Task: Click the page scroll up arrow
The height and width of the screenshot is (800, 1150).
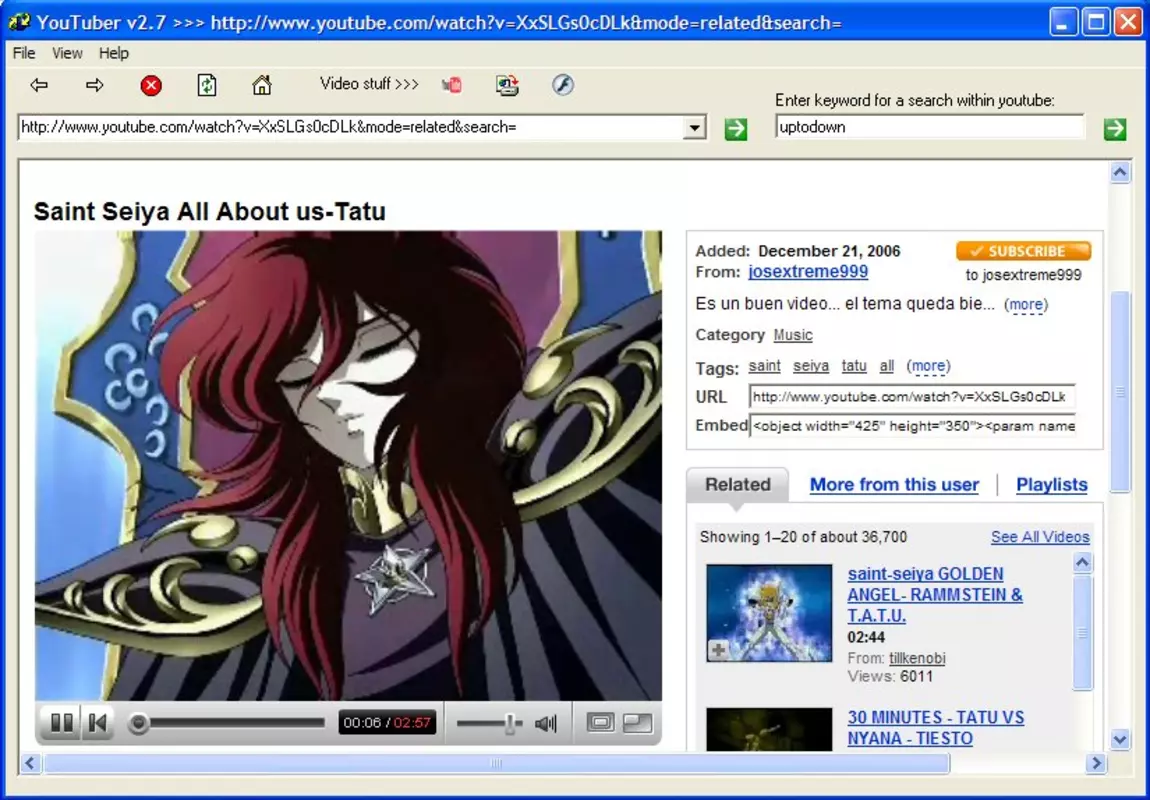Action: [1120, 172]
